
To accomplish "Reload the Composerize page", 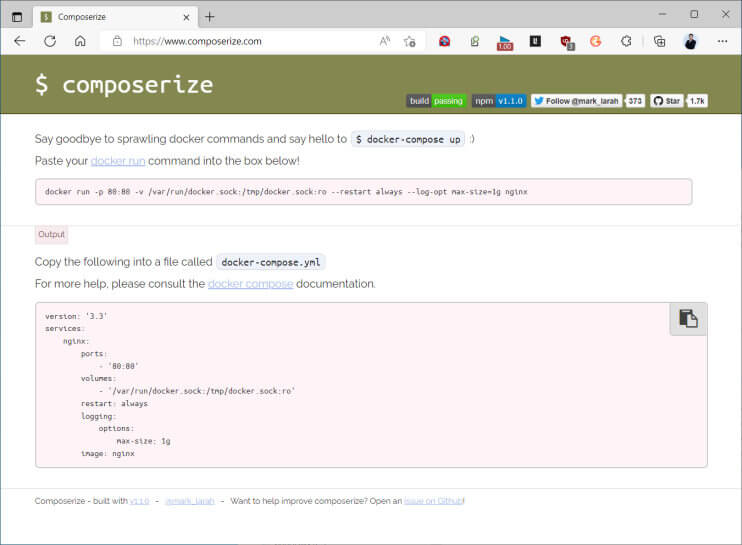I will tap(50, 41).
